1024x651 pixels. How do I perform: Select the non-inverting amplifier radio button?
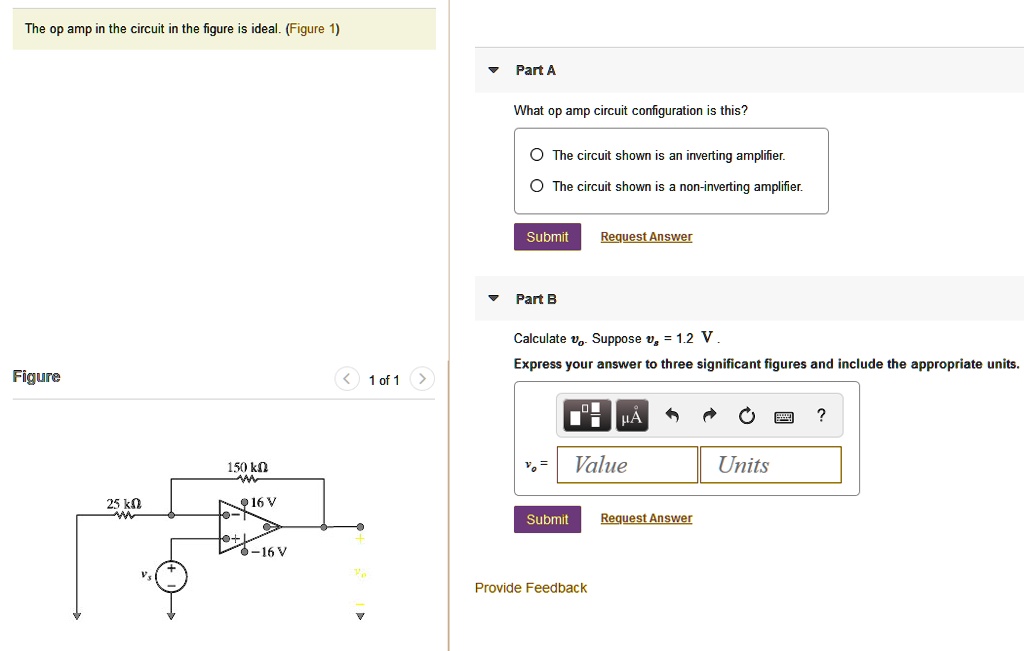pyautogui.click(x=536, y=186)
